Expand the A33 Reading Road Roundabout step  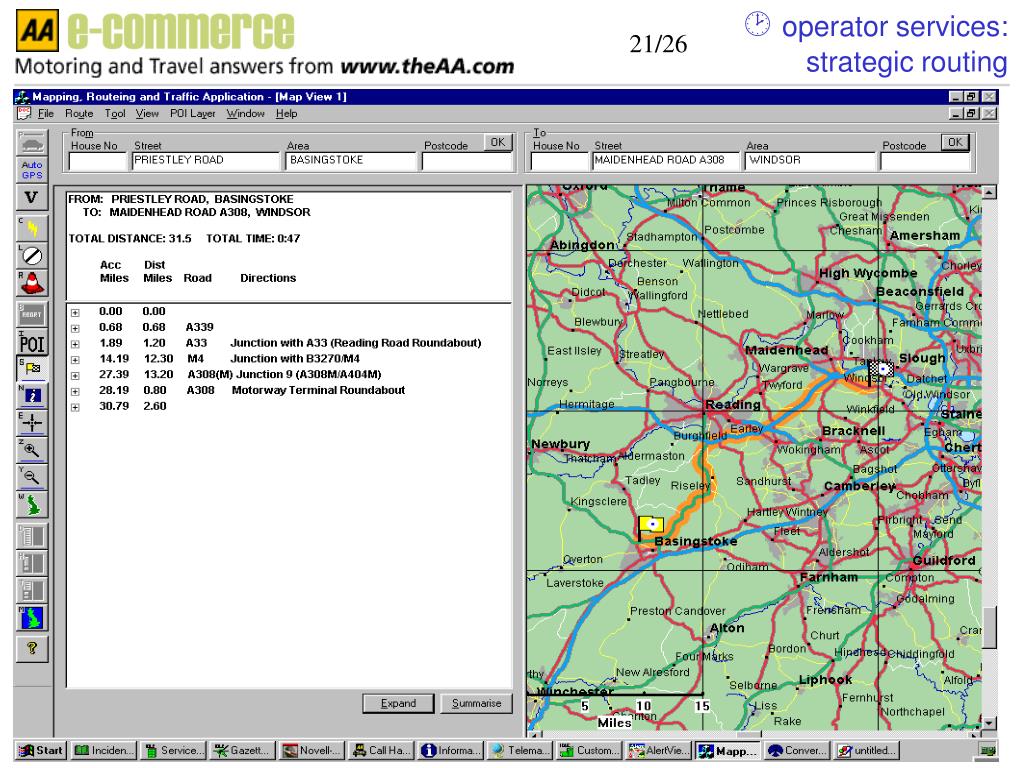pyautogui.click(x=75, y=344)
